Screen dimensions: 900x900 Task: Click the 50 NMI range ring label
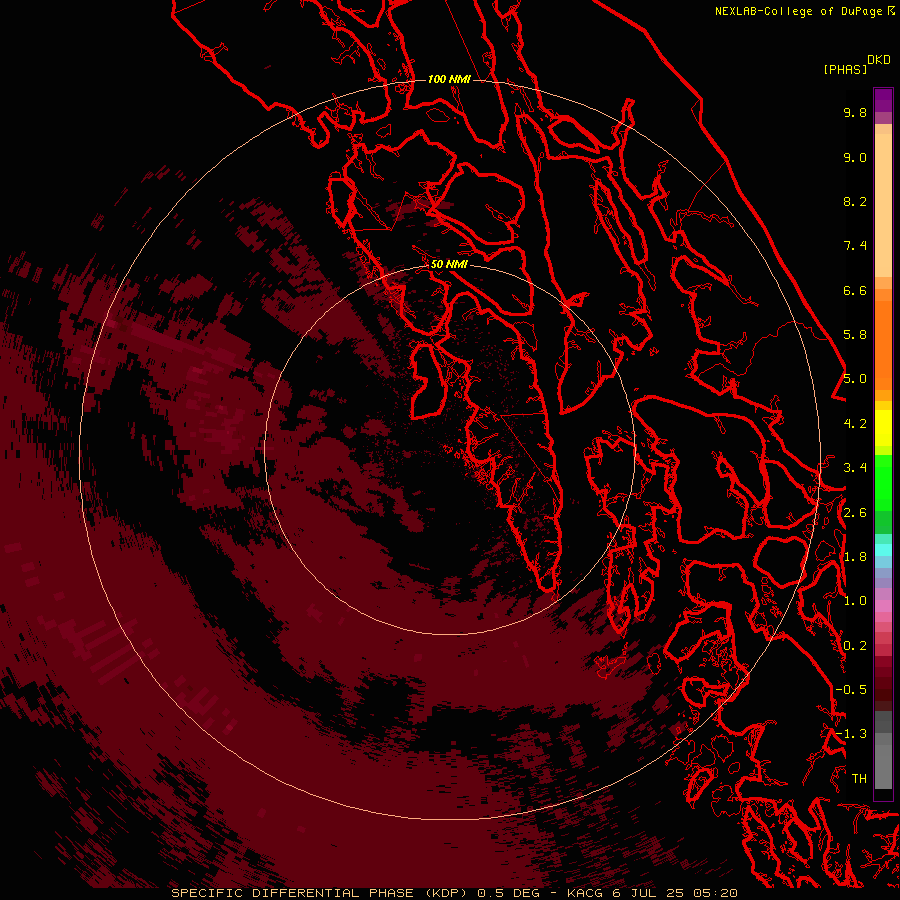[449, 264]
